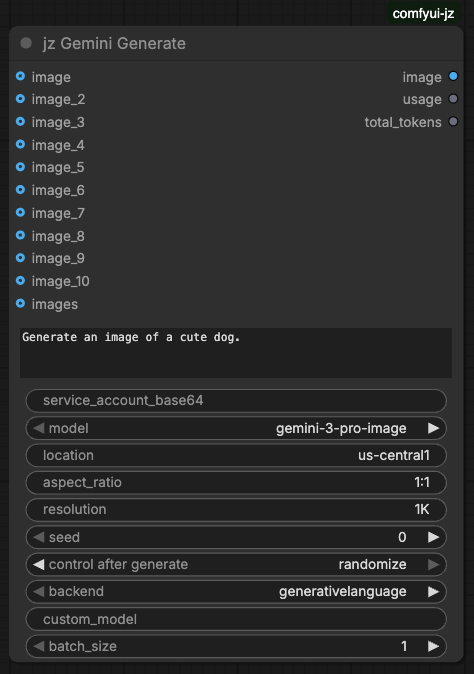474x674 pixels.
Task: Open the control after generate randomize selector
Action: click(x=236, y=564)
